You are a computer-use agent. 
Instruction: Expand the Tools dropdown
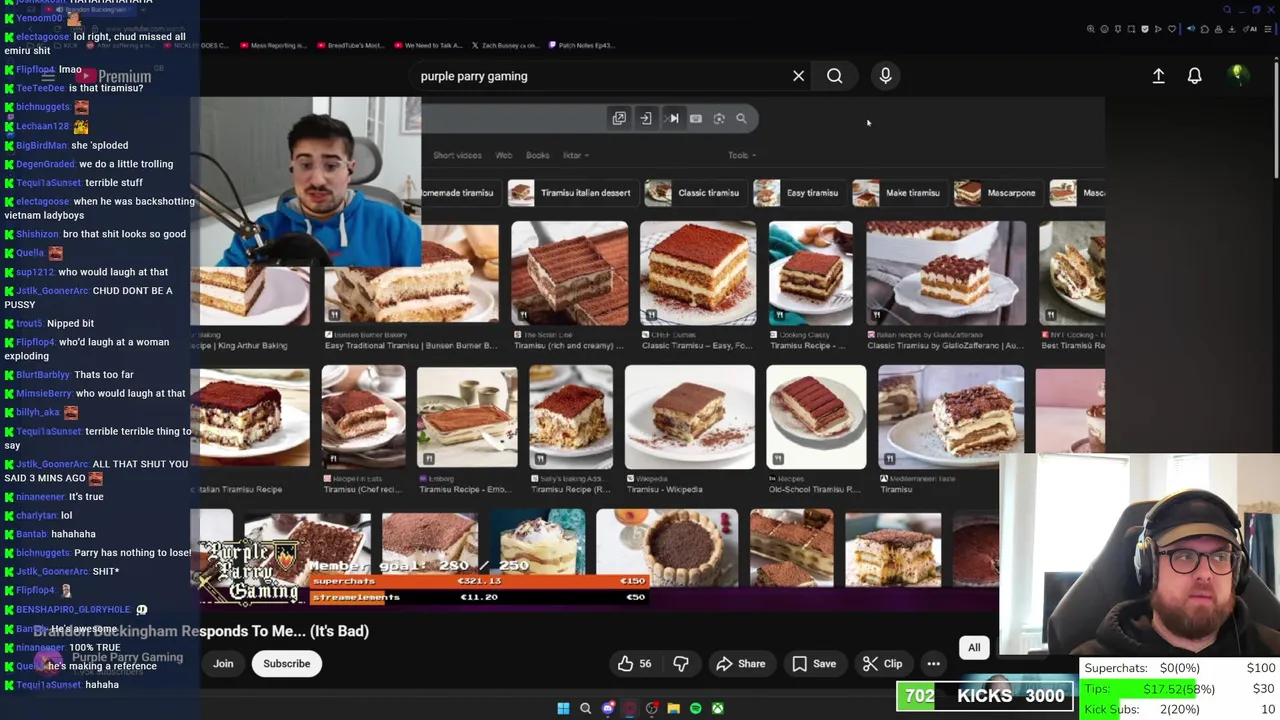(742, 155)
